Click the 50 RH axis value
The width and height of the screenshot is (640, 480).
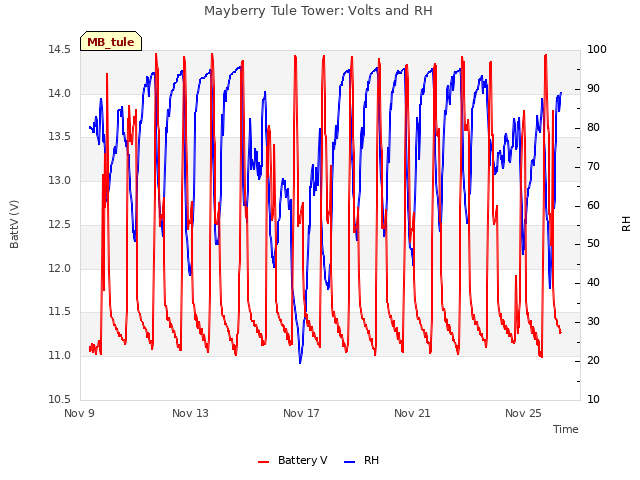click(593, 244)
